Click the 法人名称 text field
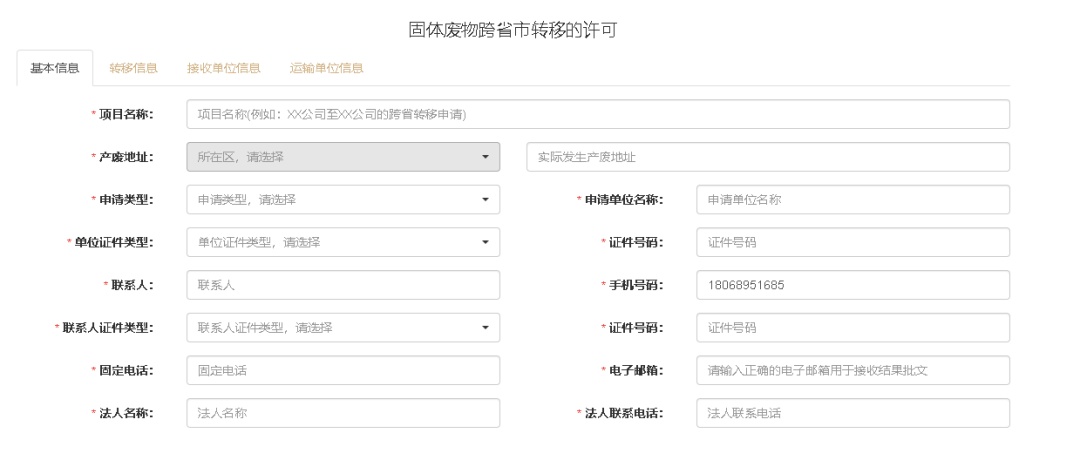Screen dimensions: 1080x460 click(x=343, y=413)
